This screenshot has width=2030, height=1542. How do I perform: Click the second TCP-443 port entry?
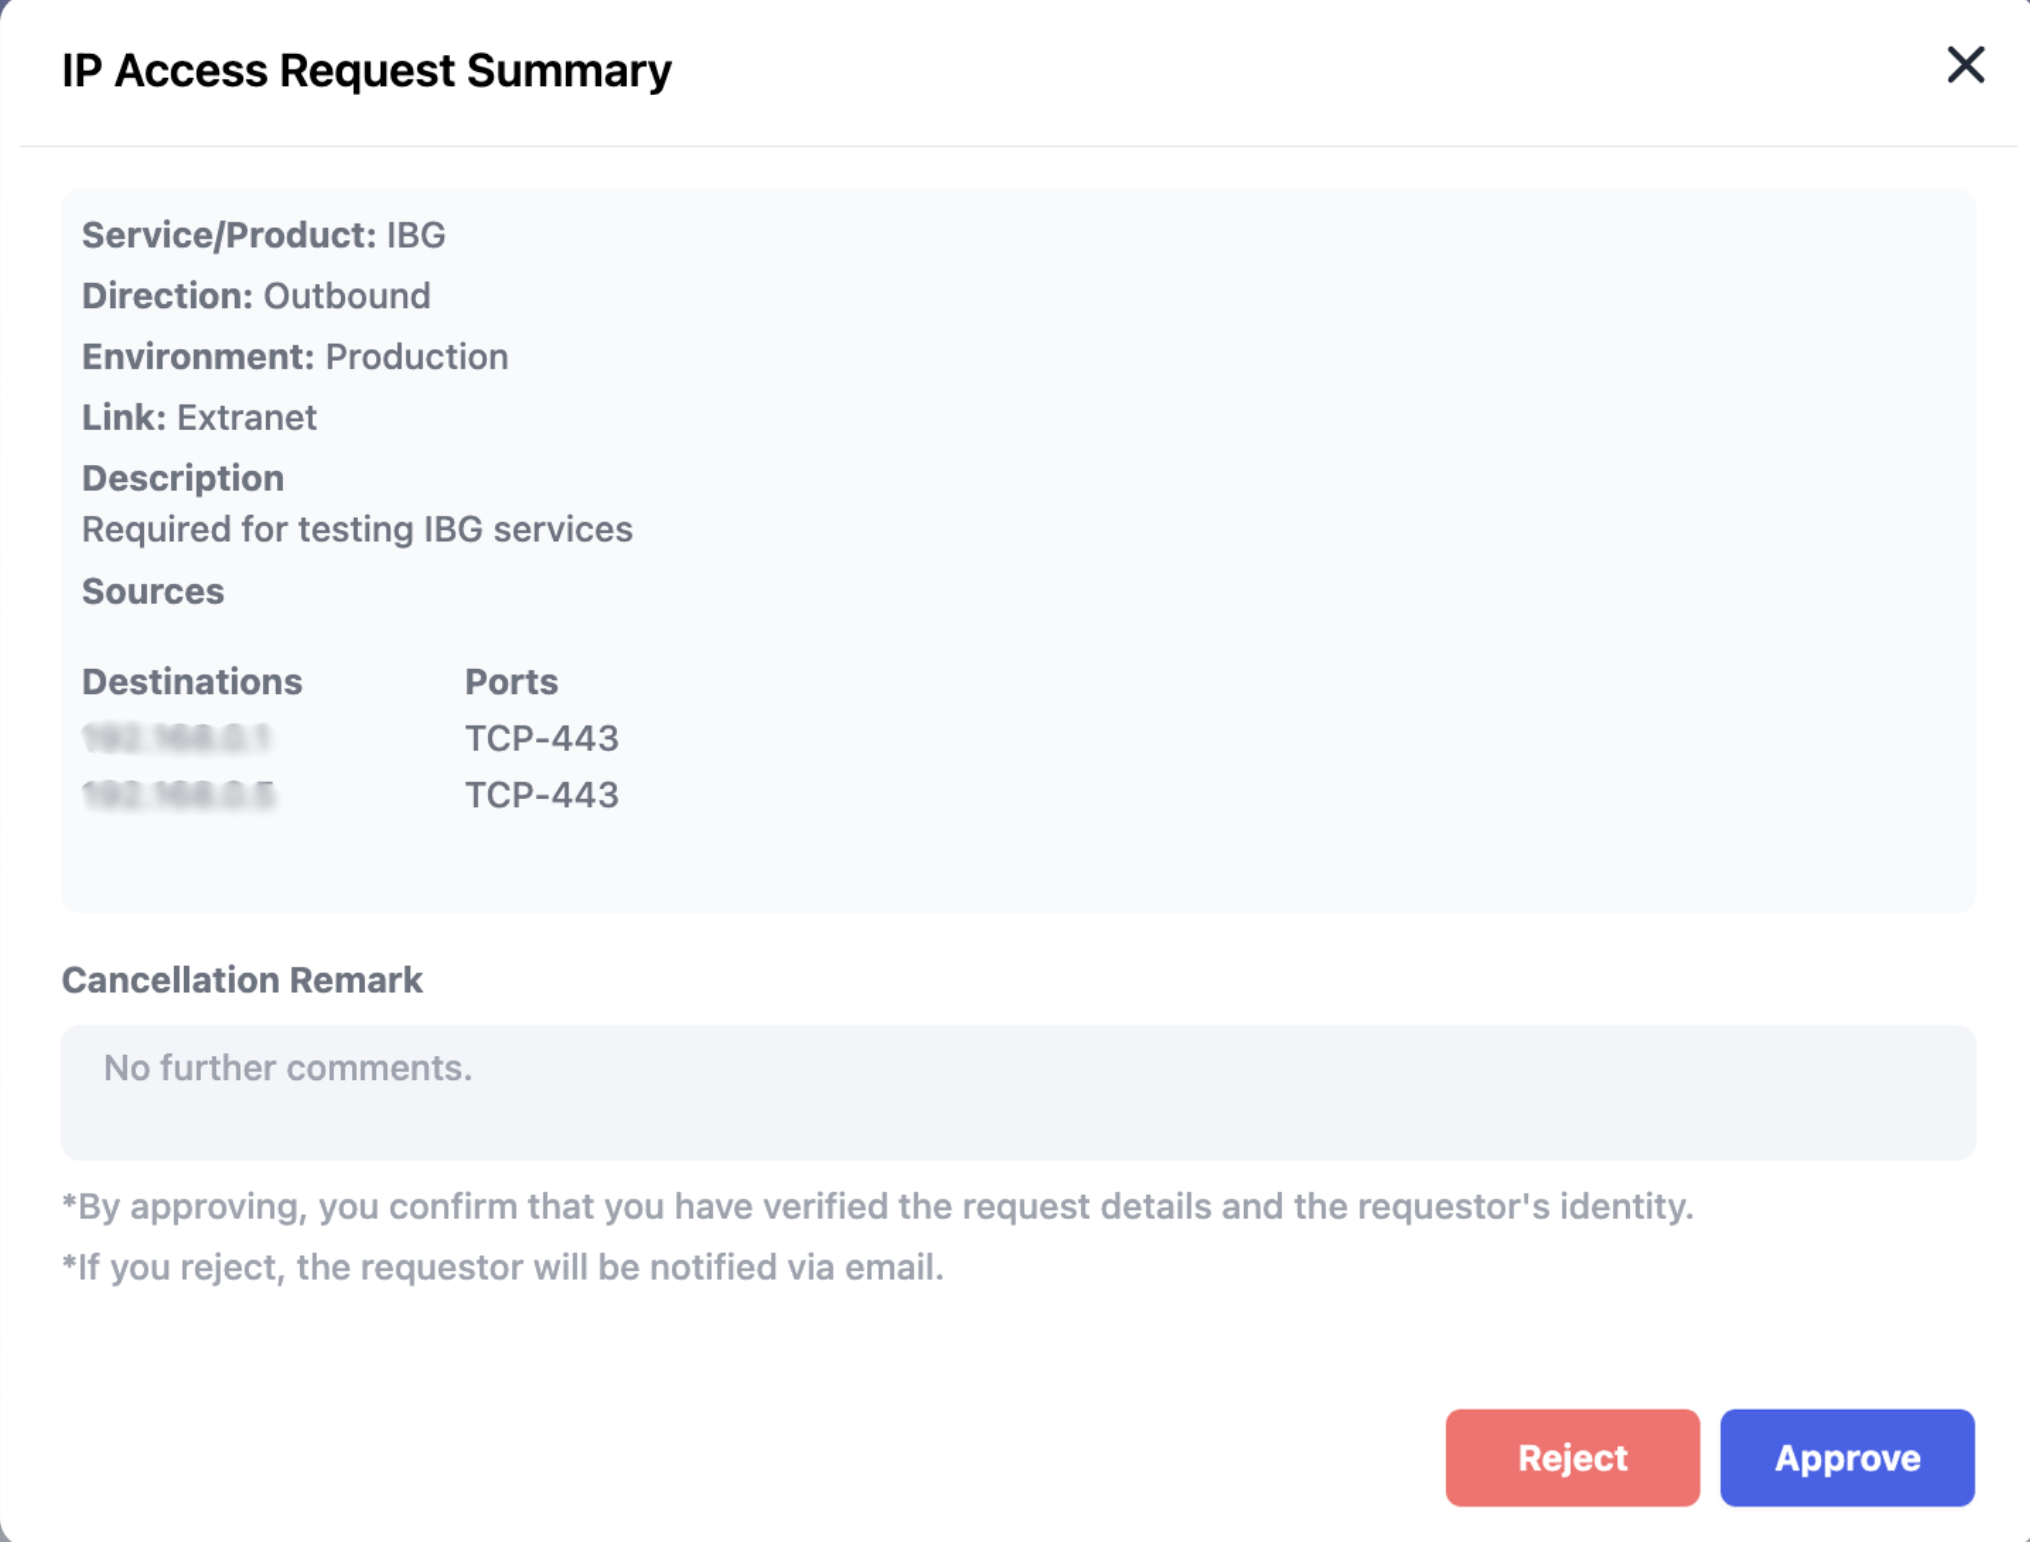(x=543, y=794)
